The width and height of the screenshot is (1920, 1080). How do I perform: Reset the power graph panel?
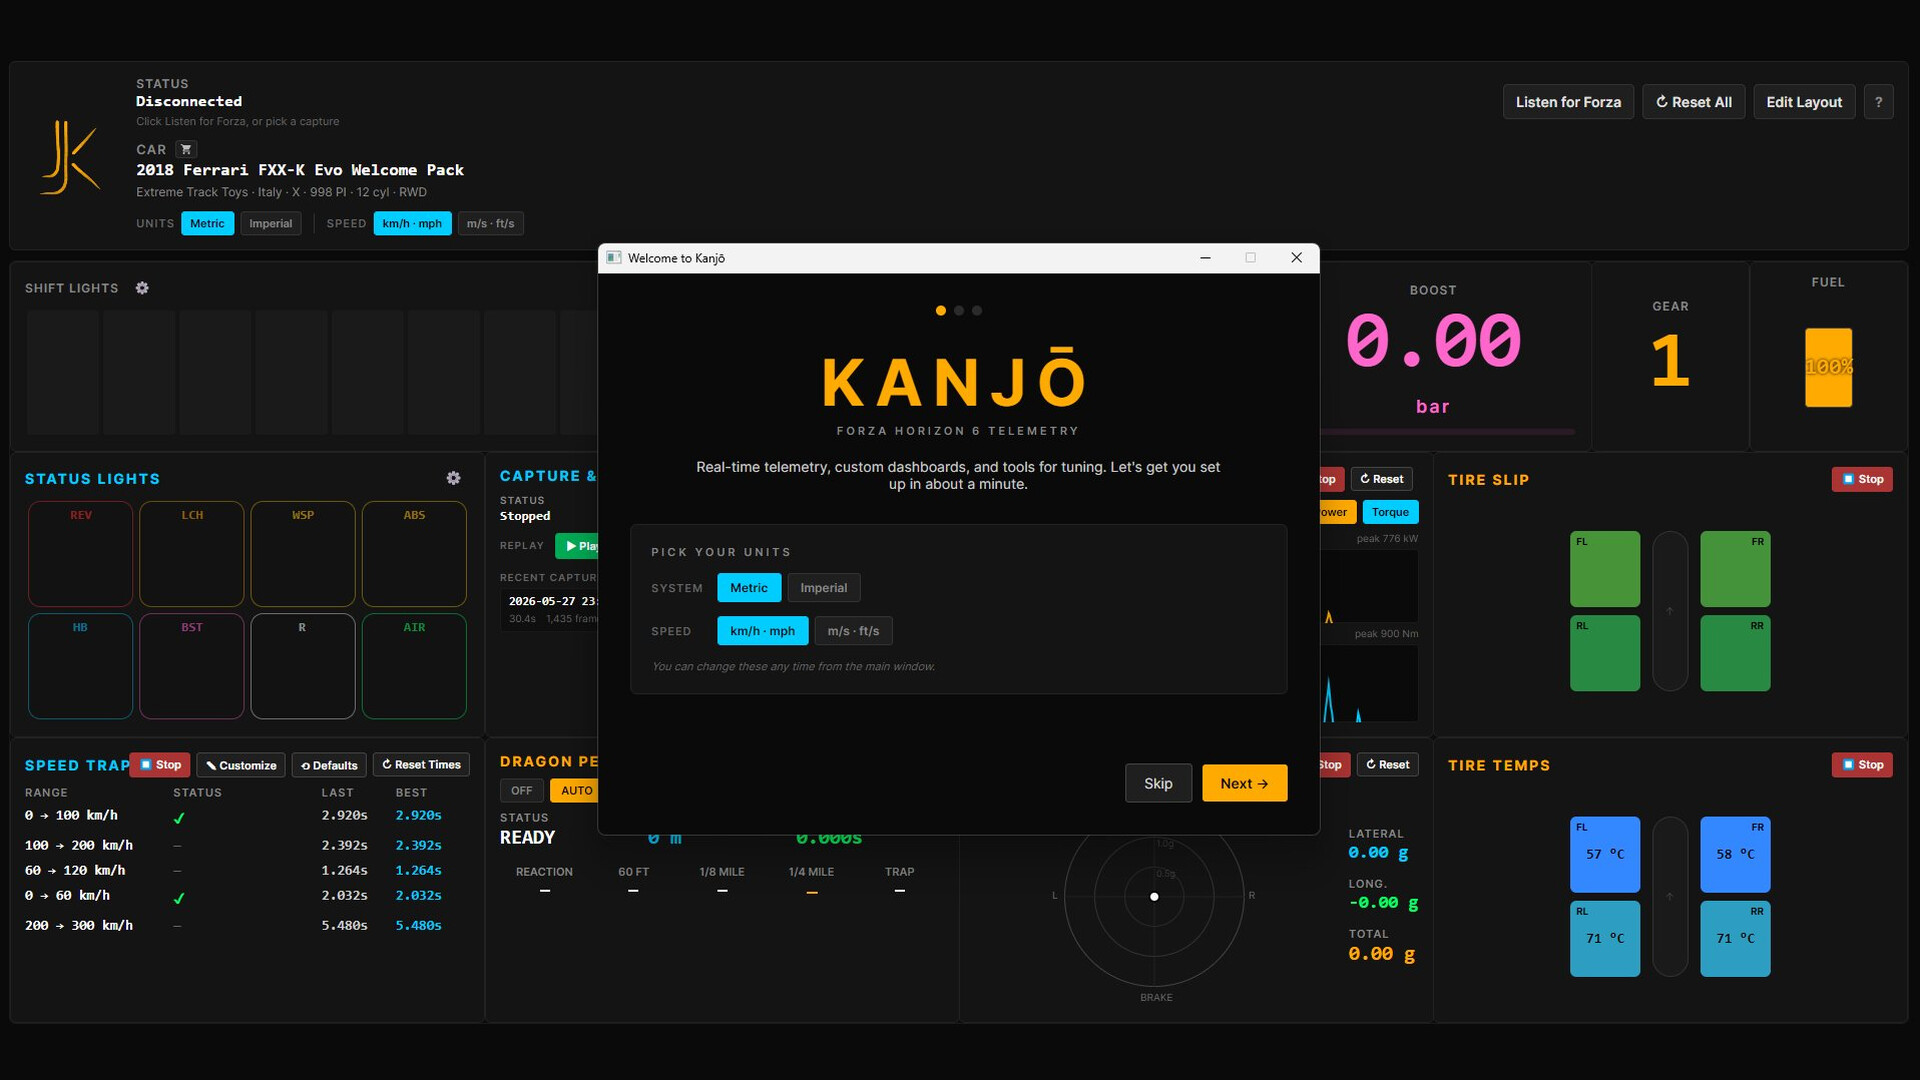click(1382, 479)
